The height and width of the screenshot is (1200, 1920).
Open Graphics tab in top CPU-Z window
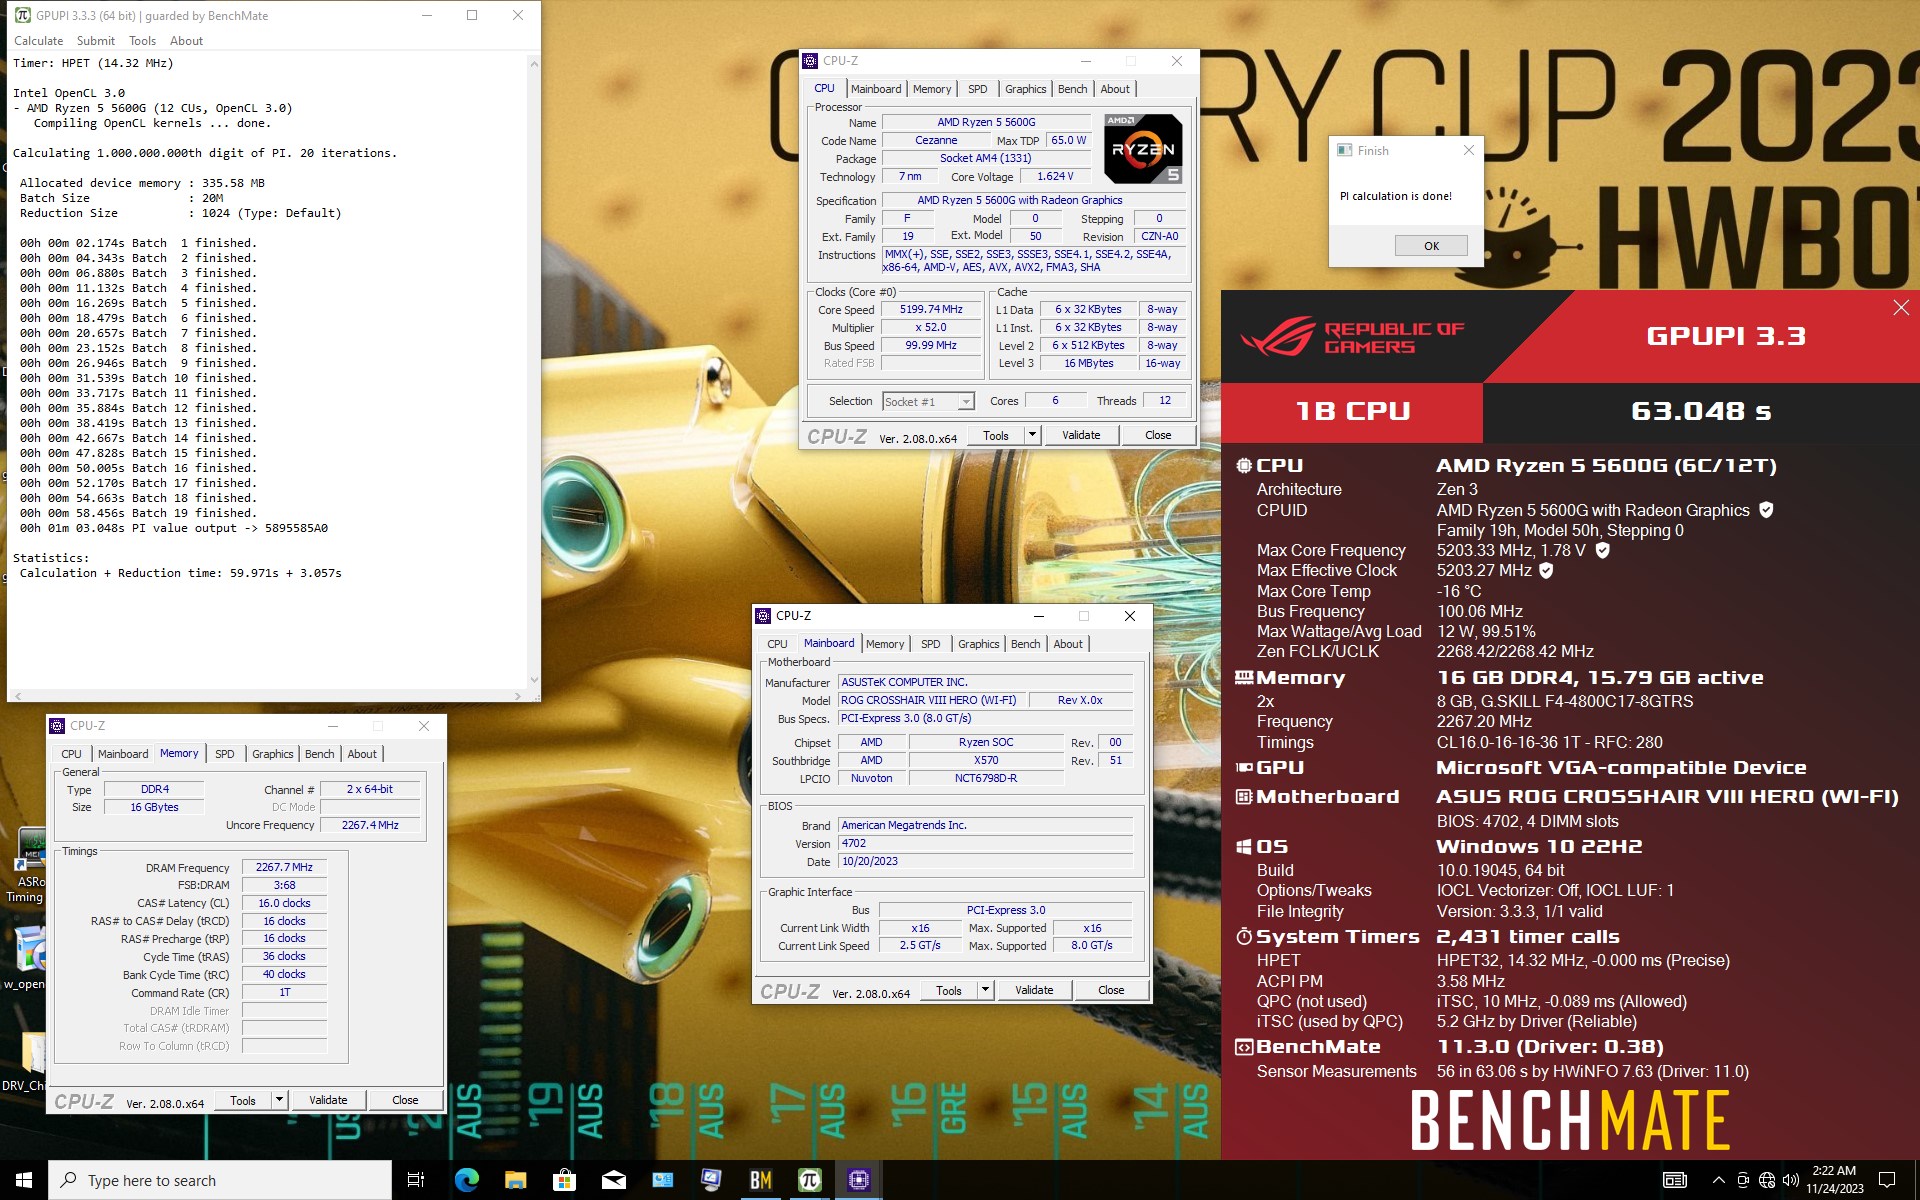pos(1025,89)
